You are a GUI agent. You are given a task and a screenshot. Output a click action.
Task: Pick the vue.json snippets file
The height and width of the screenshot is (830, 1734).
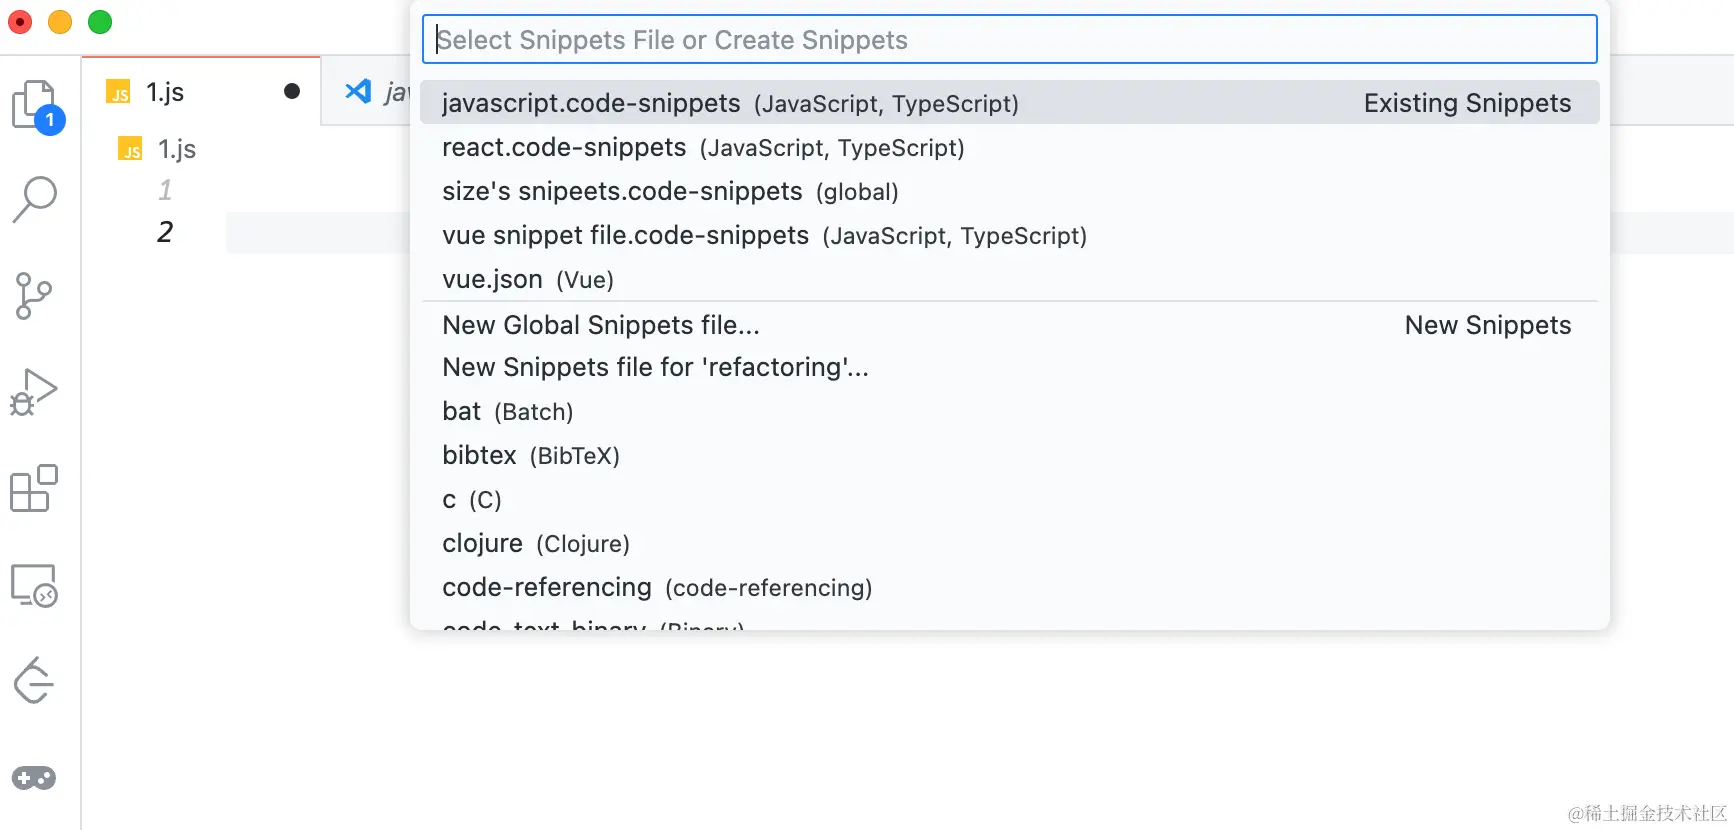492,280
